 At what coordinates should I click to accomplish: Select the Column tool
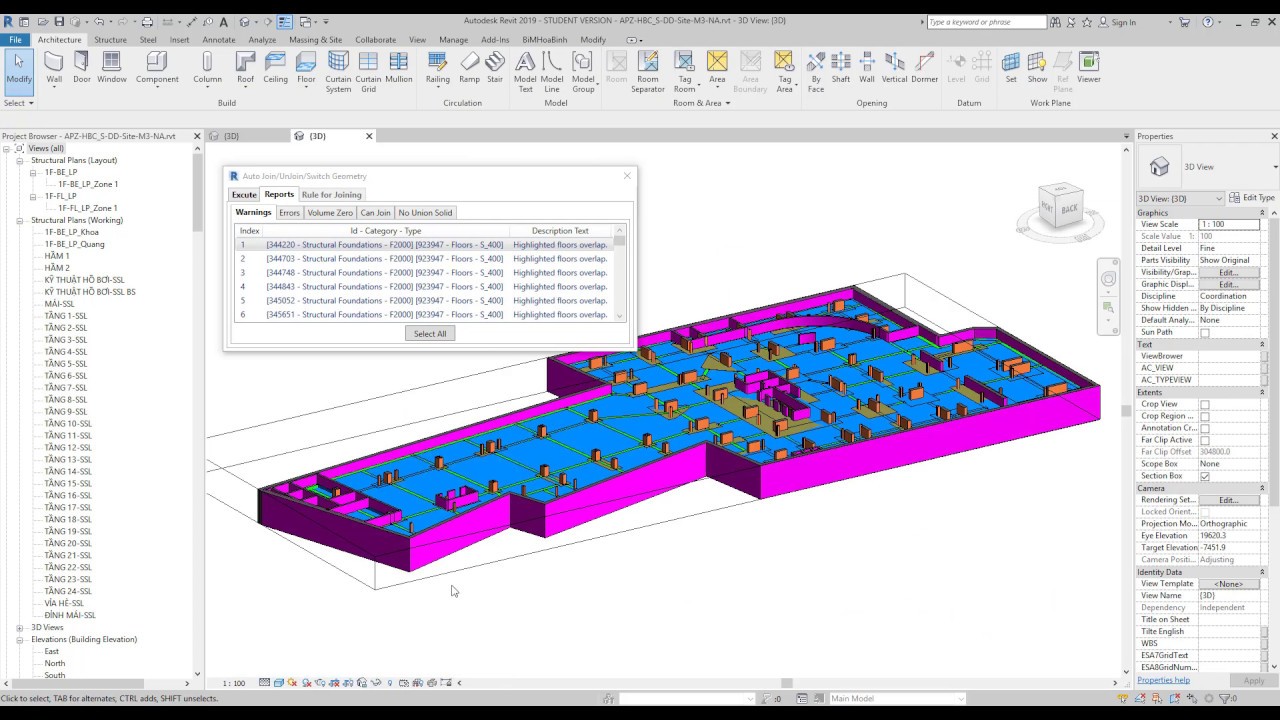207,68
